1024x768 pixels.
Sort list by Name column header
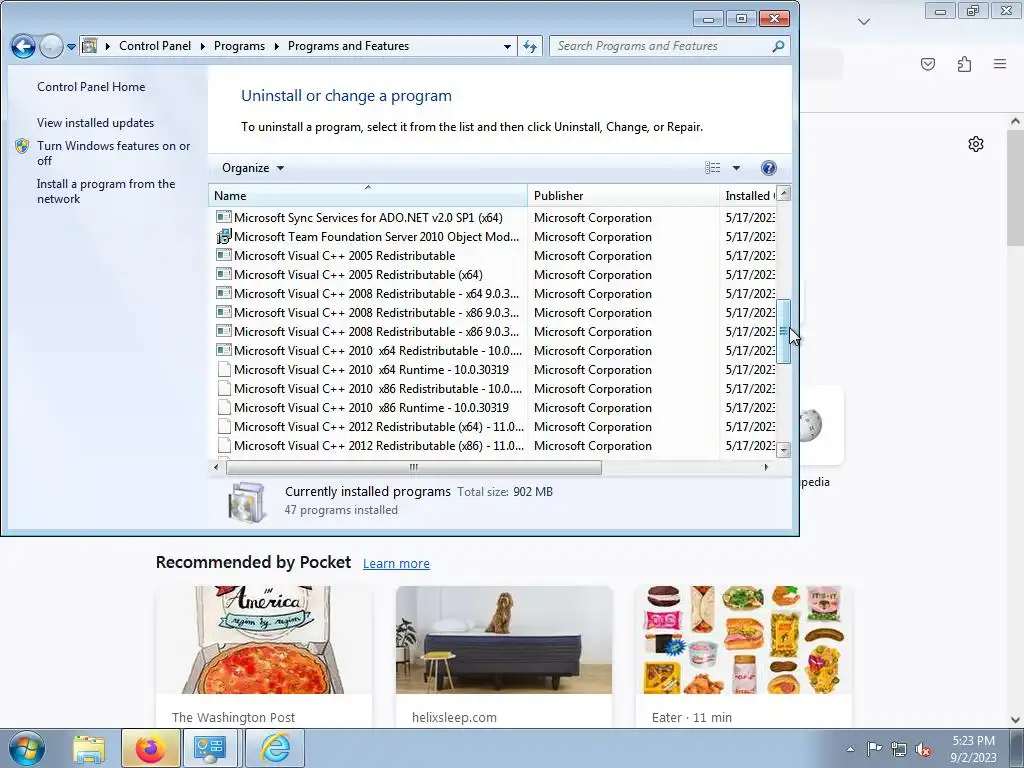pyautogui.click(x=368, y=195)
